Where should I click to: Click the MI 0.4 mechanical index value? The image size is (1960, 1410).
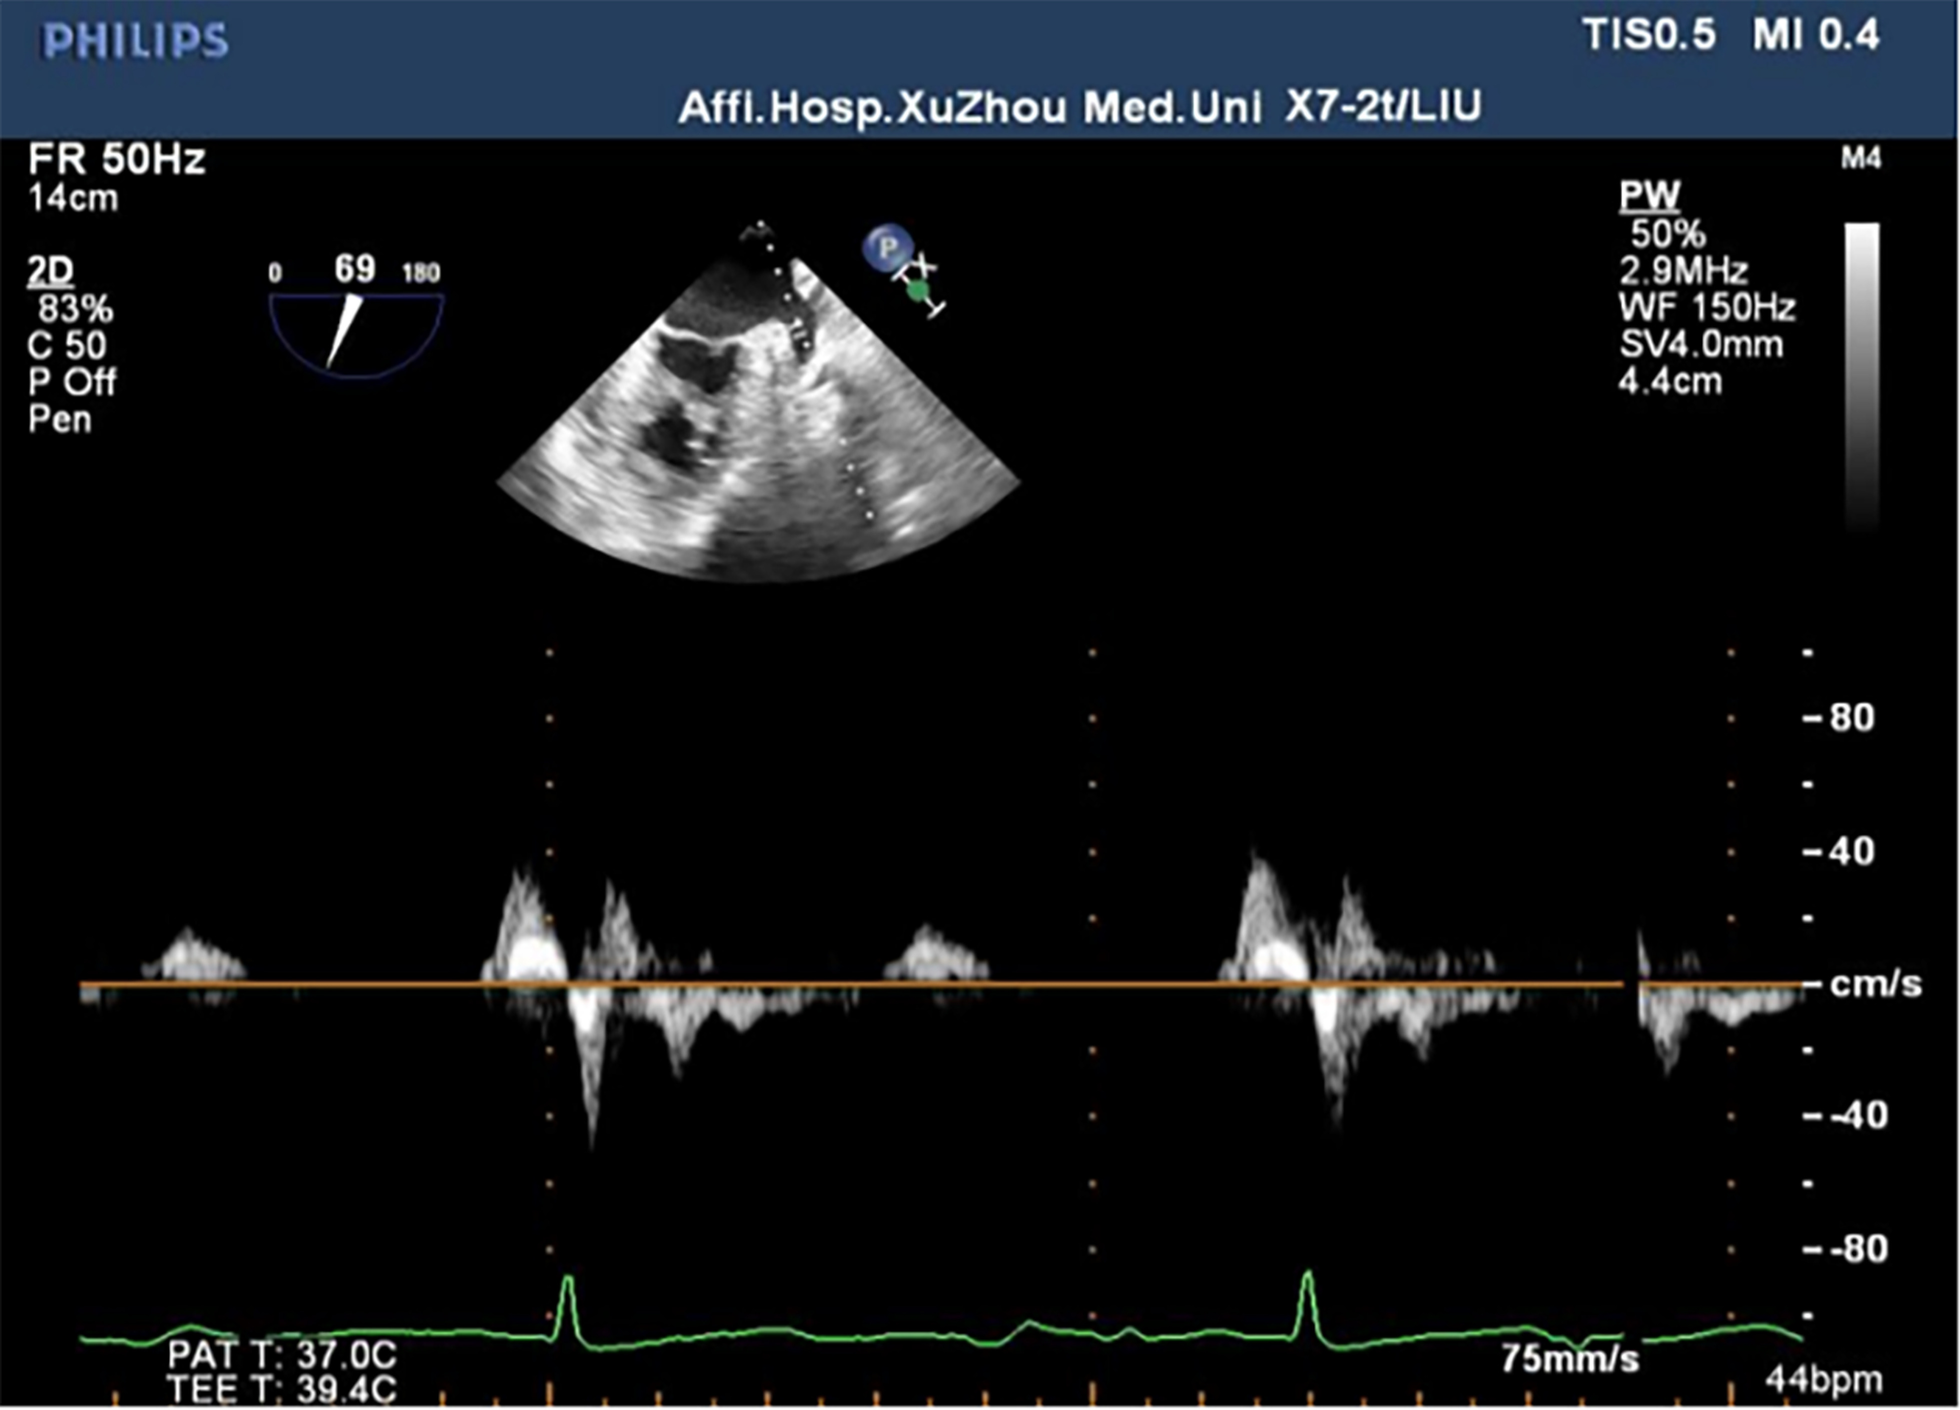tap(1816, 35)
